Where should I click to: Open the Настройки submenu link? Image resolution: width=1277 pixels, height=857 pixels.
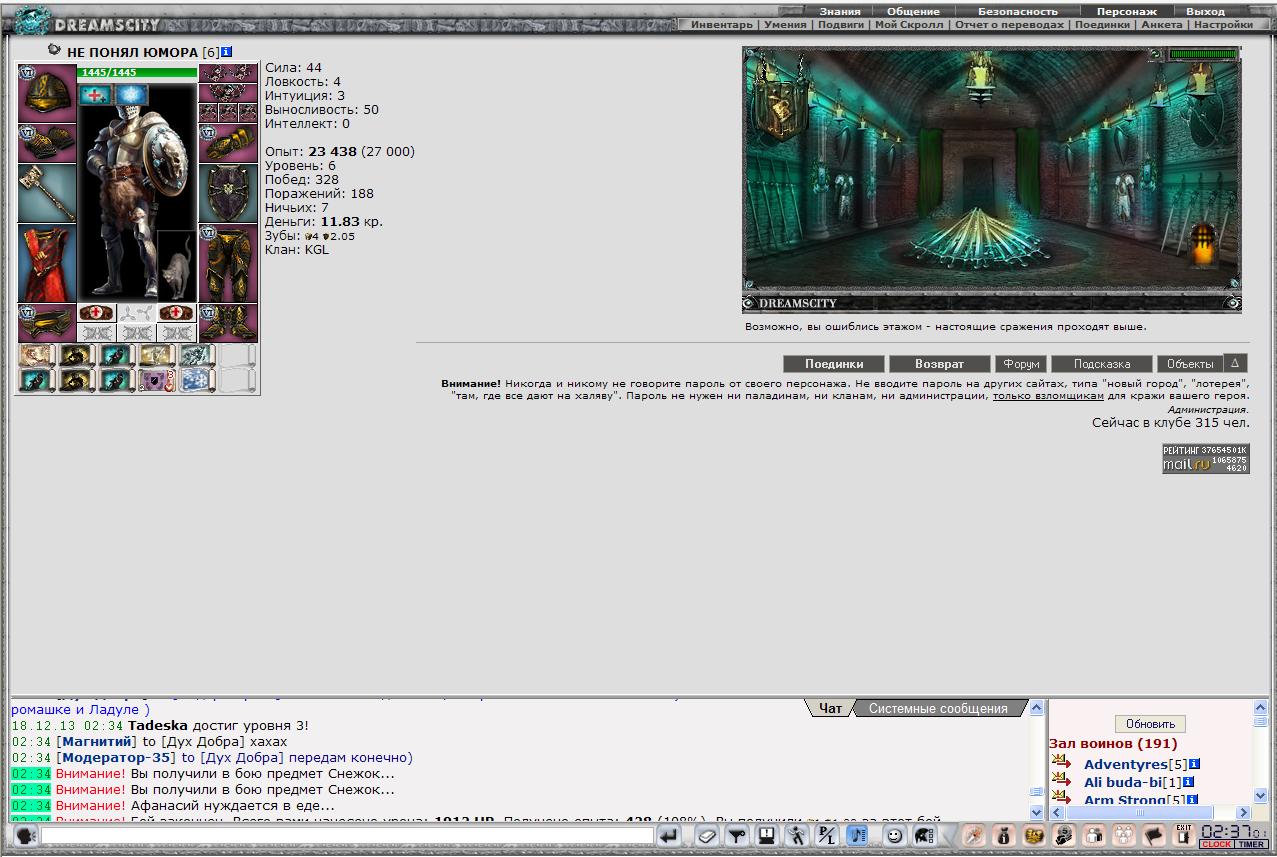1223,24
